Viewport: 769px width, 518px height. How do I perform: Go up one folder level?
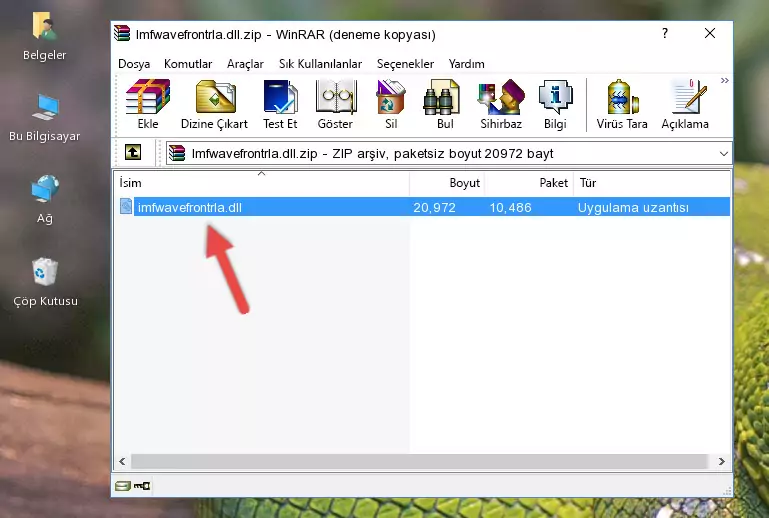(133, 153)
